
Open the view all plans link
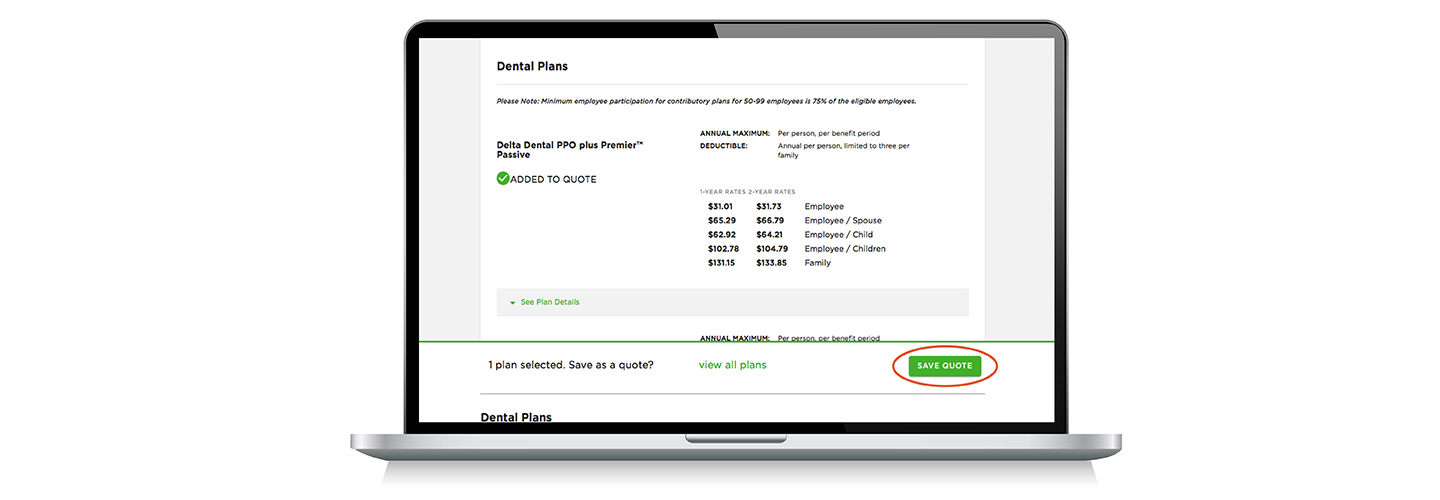(733, 365)
